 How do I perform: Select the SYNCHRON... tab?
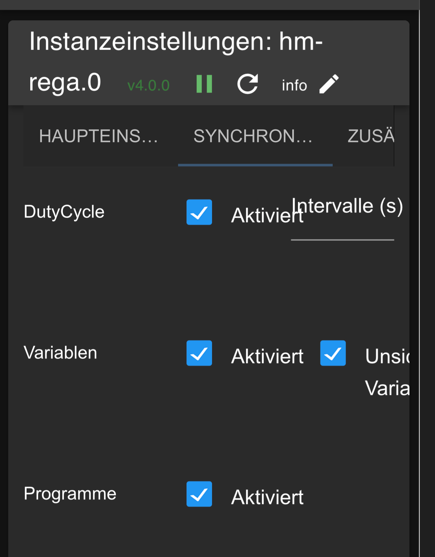pos(252,136)
